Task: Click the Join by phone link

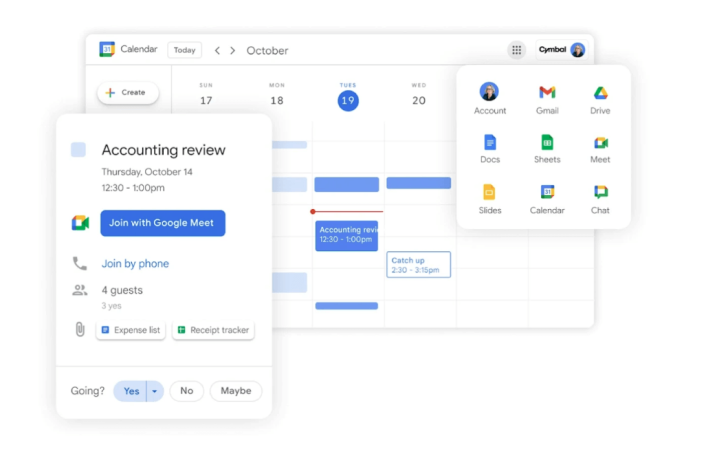Action: click(x=135, y=263)
